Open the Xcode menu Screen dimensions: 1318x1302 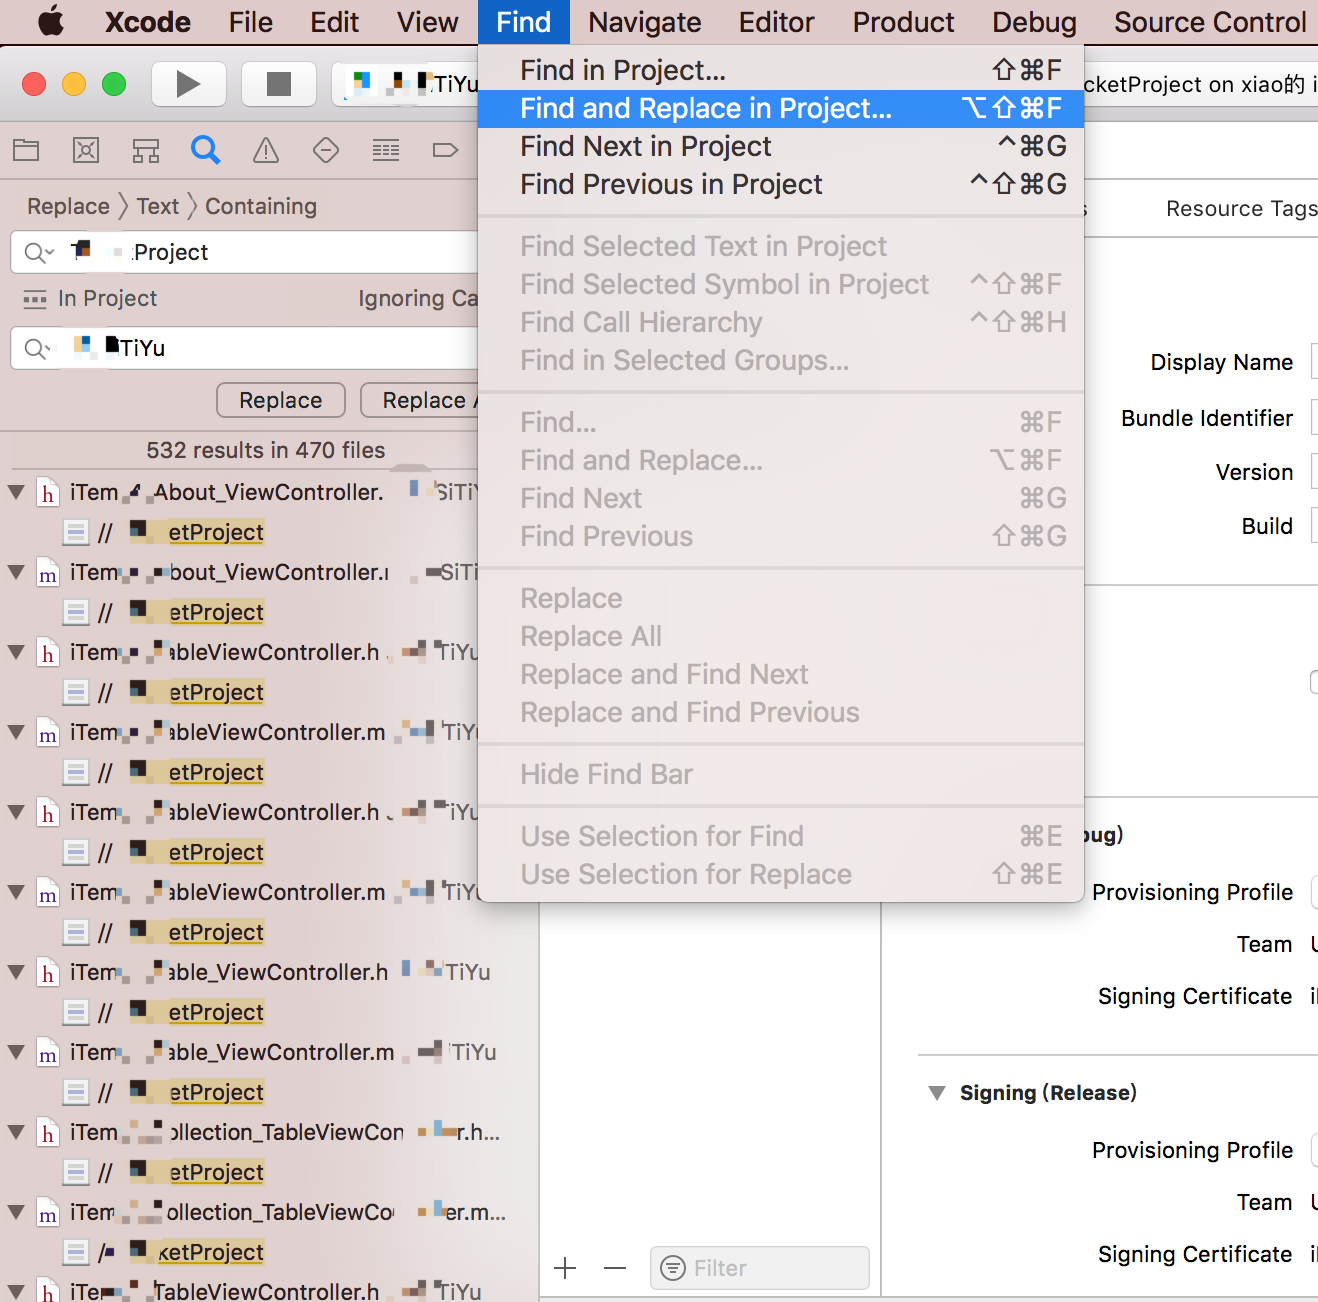[148, 22]
